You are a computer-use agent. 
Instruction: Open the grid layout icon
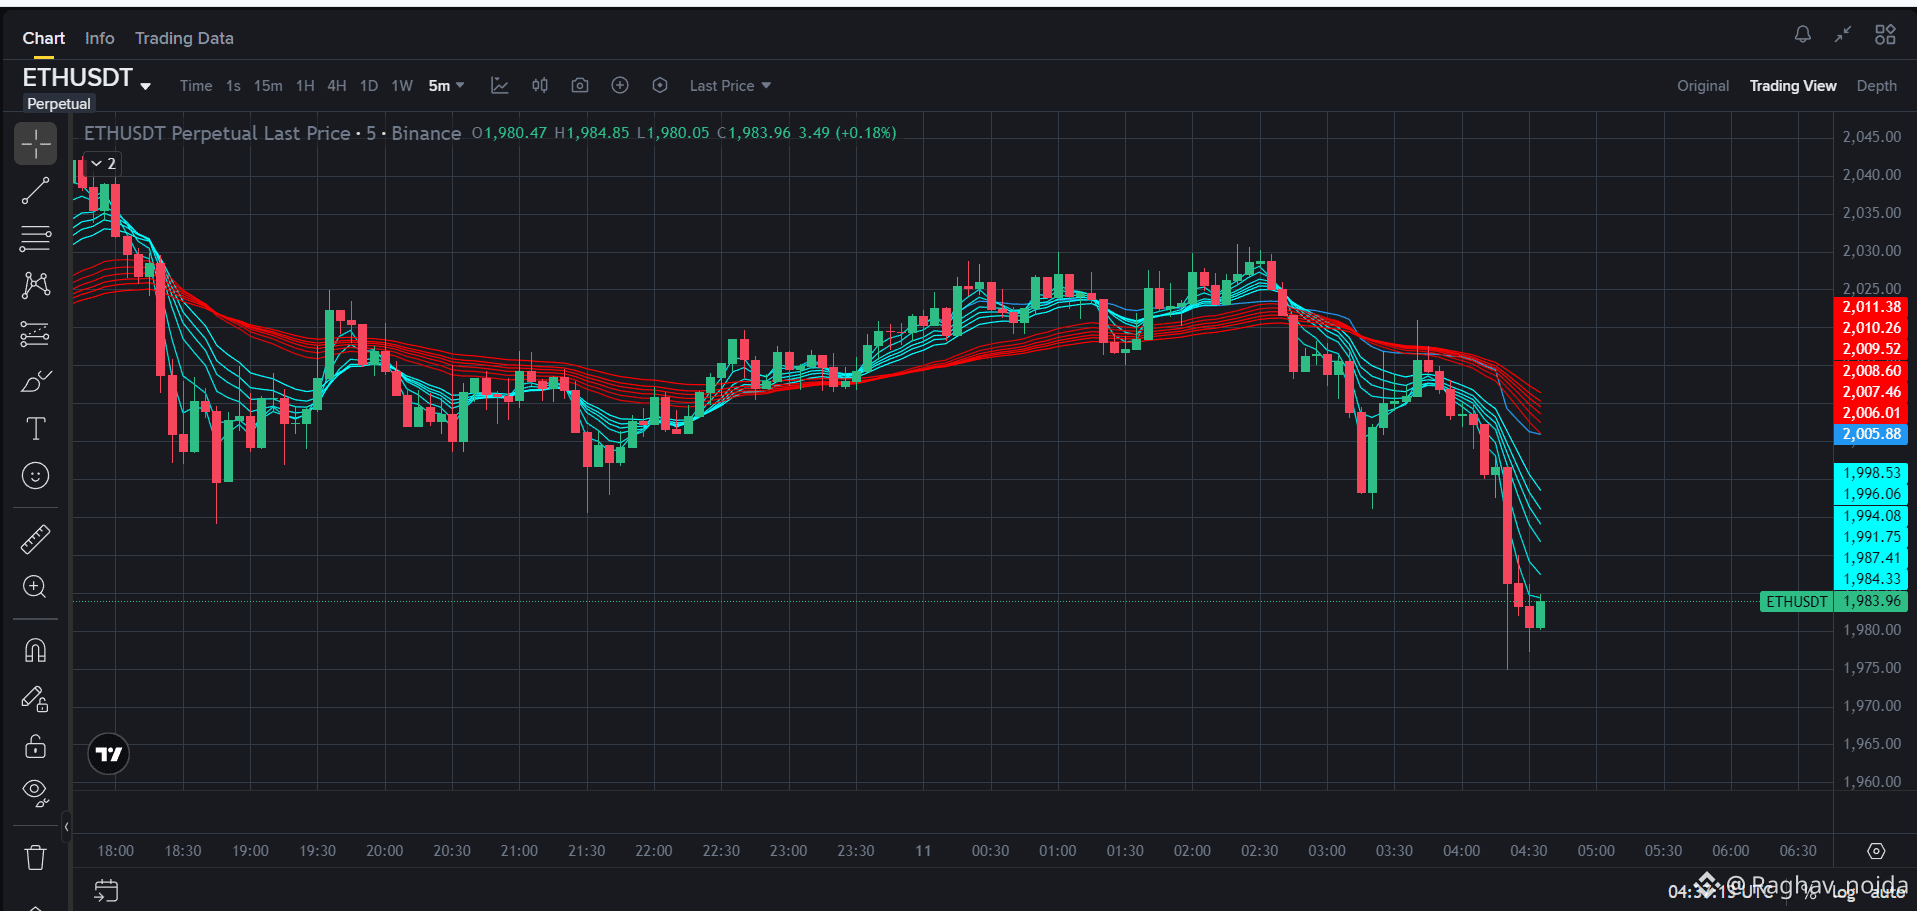1885,35
